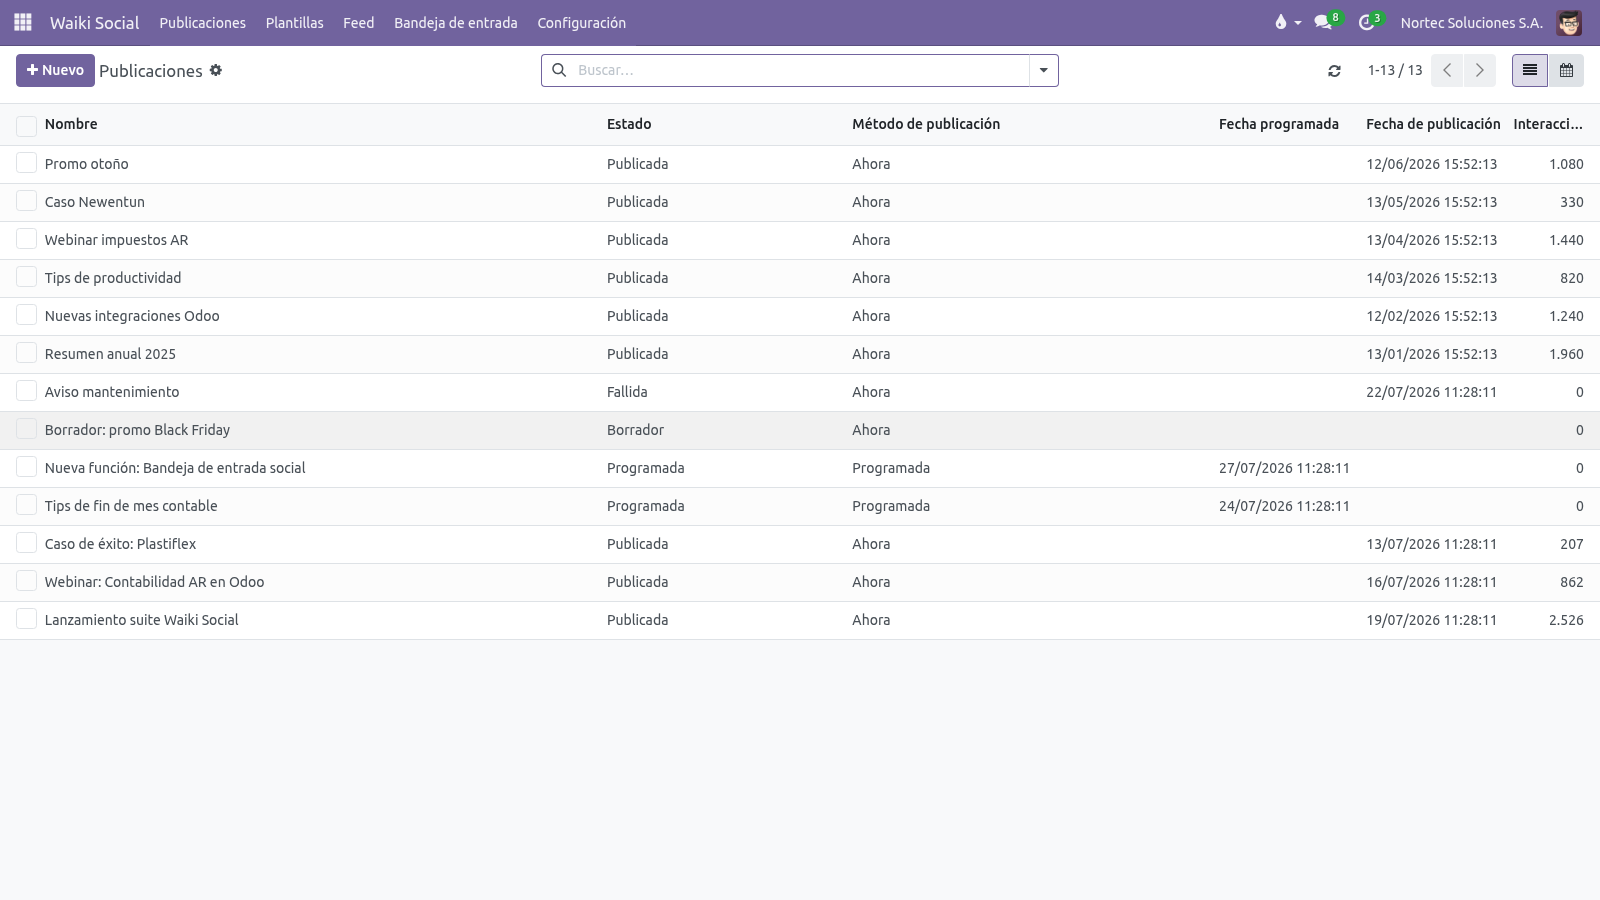
Task: Click Nortec Soluciones S.A. company name
Action: click(1471, 22)
